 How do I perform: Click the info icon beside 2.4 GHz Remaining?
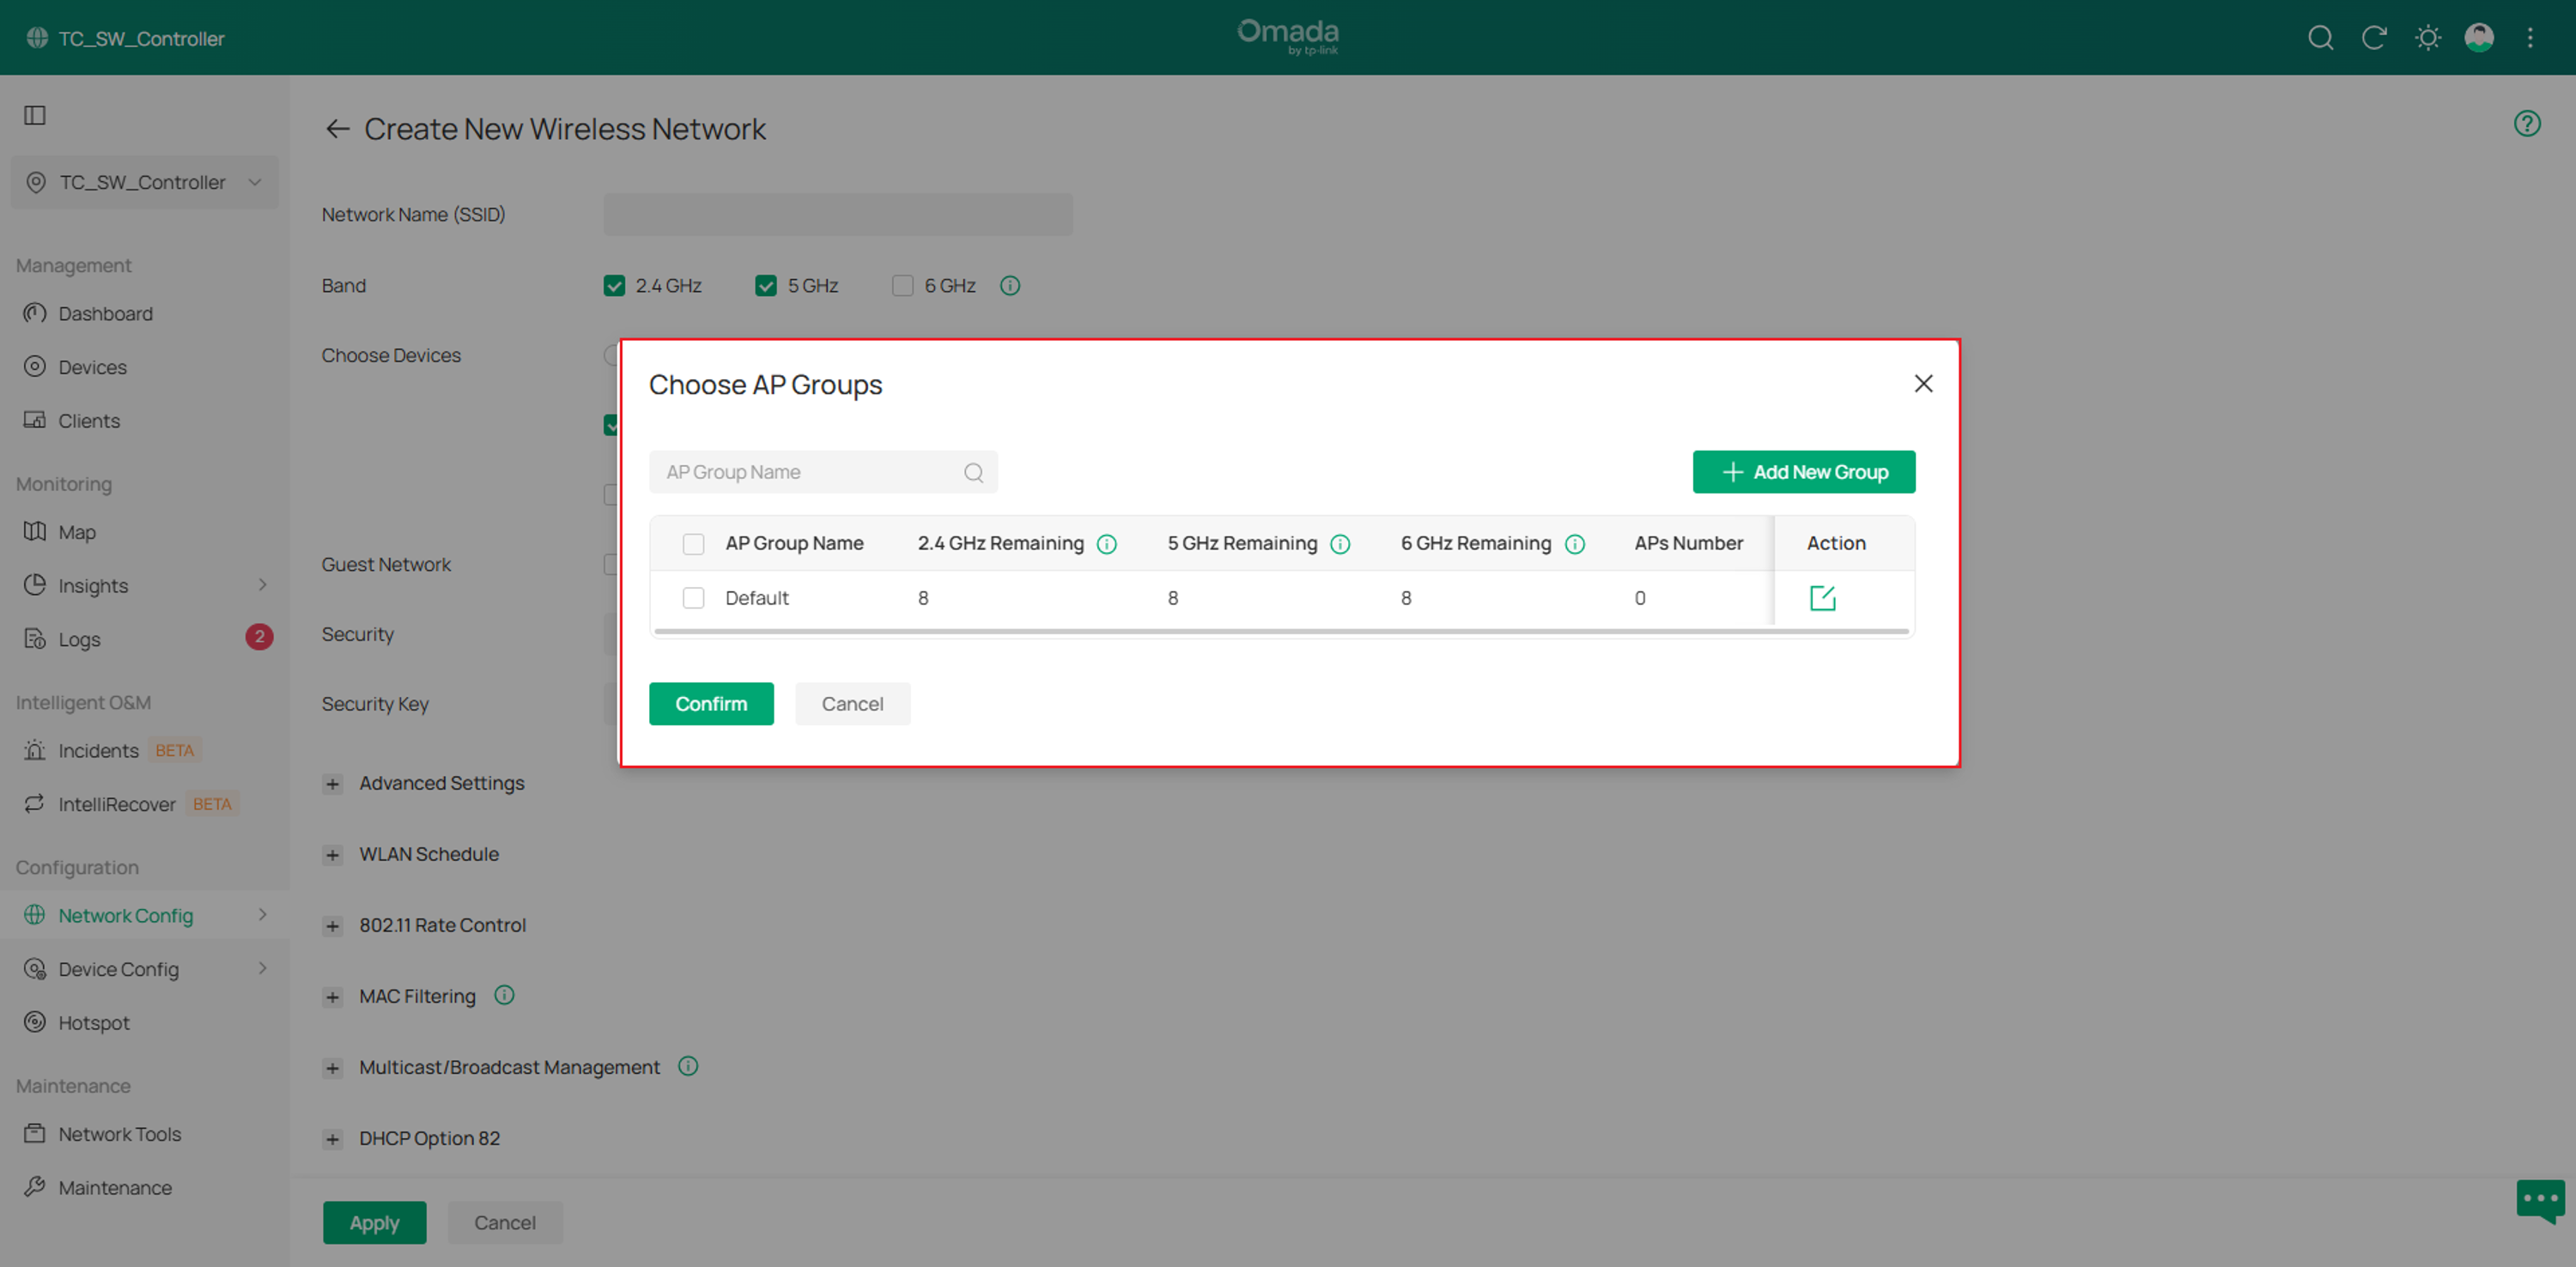[1106, 544]
